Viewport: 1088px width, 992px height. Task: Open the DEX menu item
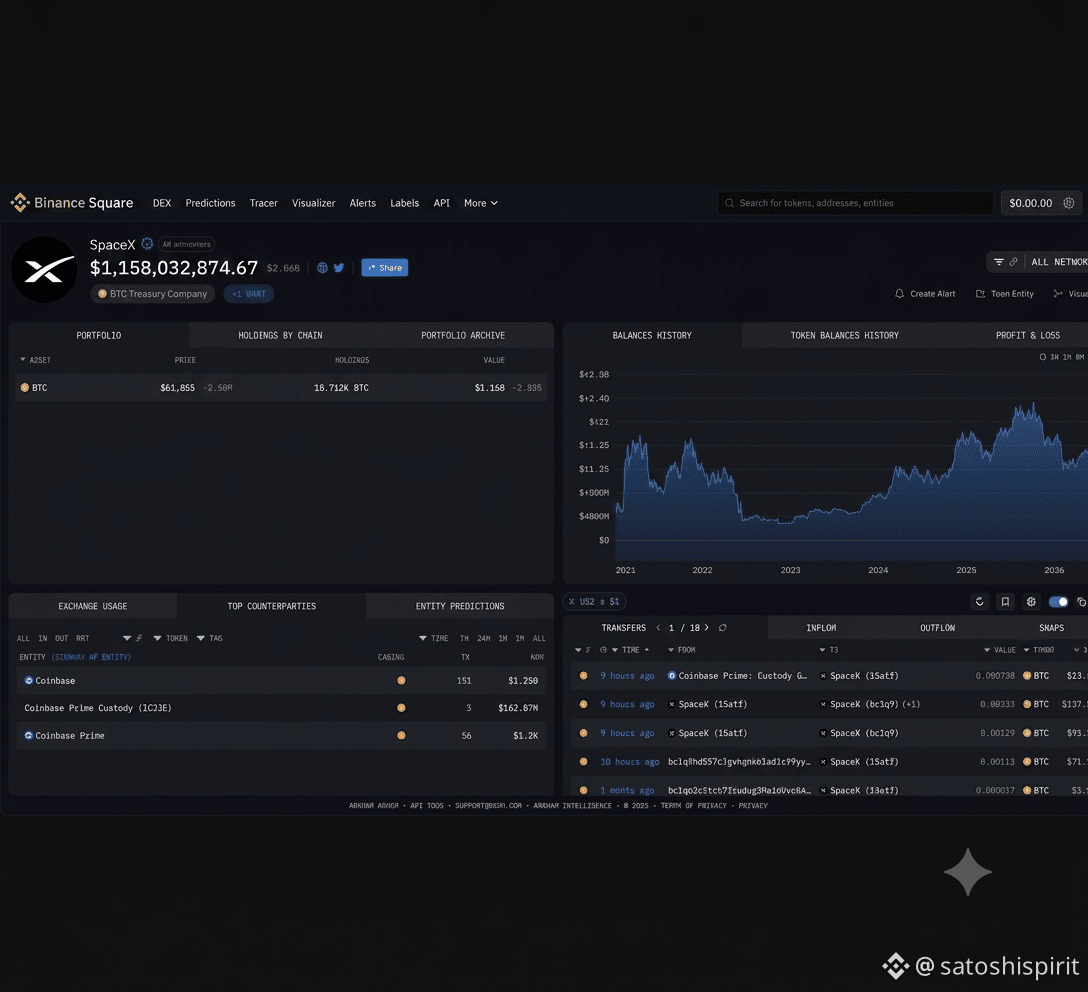(x=162, y=203)
